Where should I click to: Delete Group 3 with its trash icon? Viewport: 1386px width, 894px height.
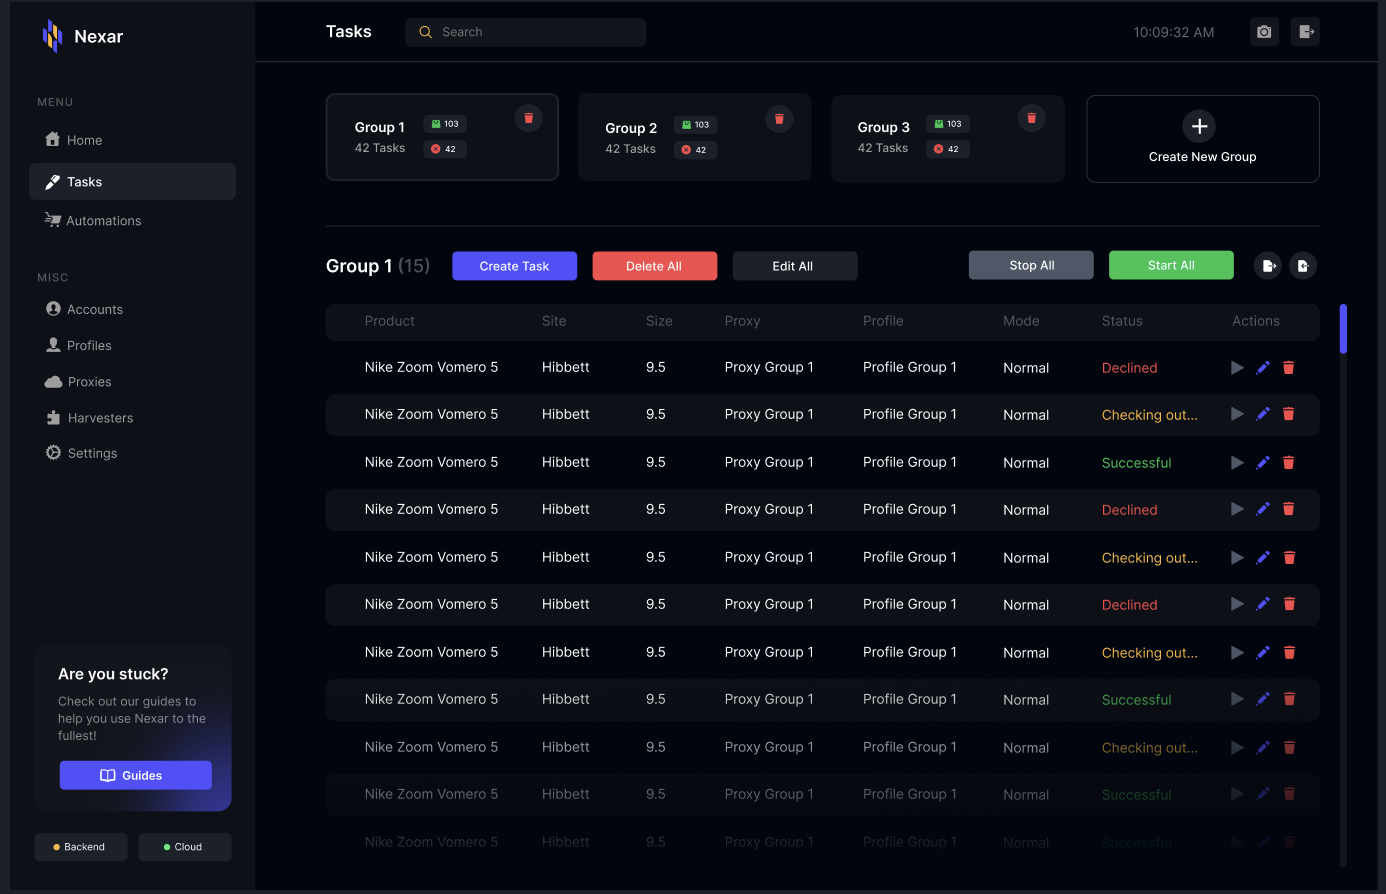point(1031,118)
